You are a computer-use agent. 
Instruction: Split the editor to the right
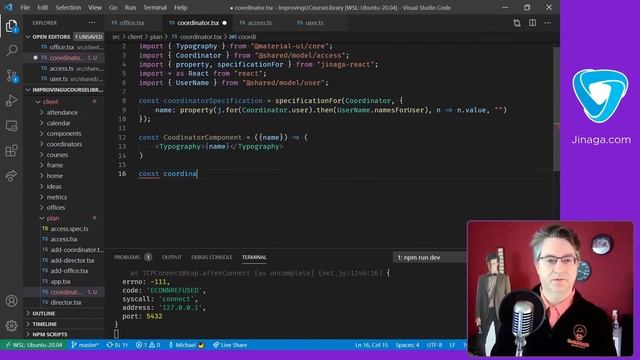[x=532, y=23]
